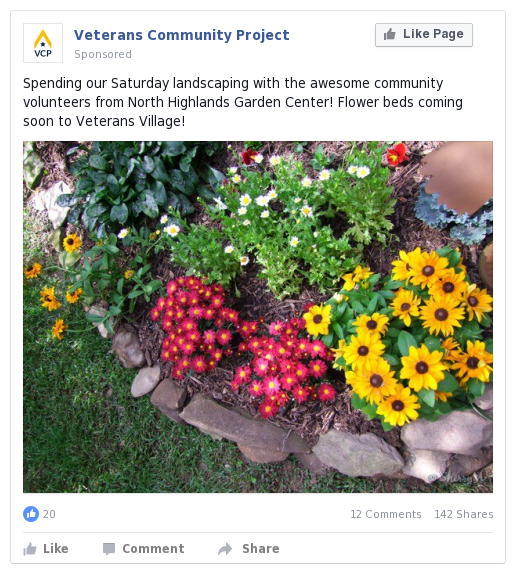
Task: Open the flower bed photo
Action: (258, 317)
